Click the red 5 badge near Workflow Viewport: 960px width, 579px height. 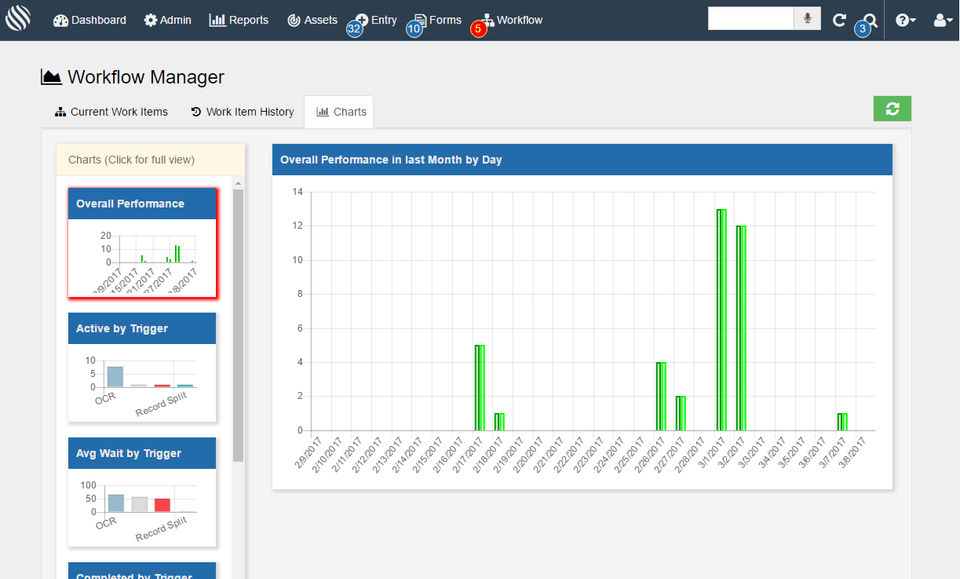(x=478, y=30)
